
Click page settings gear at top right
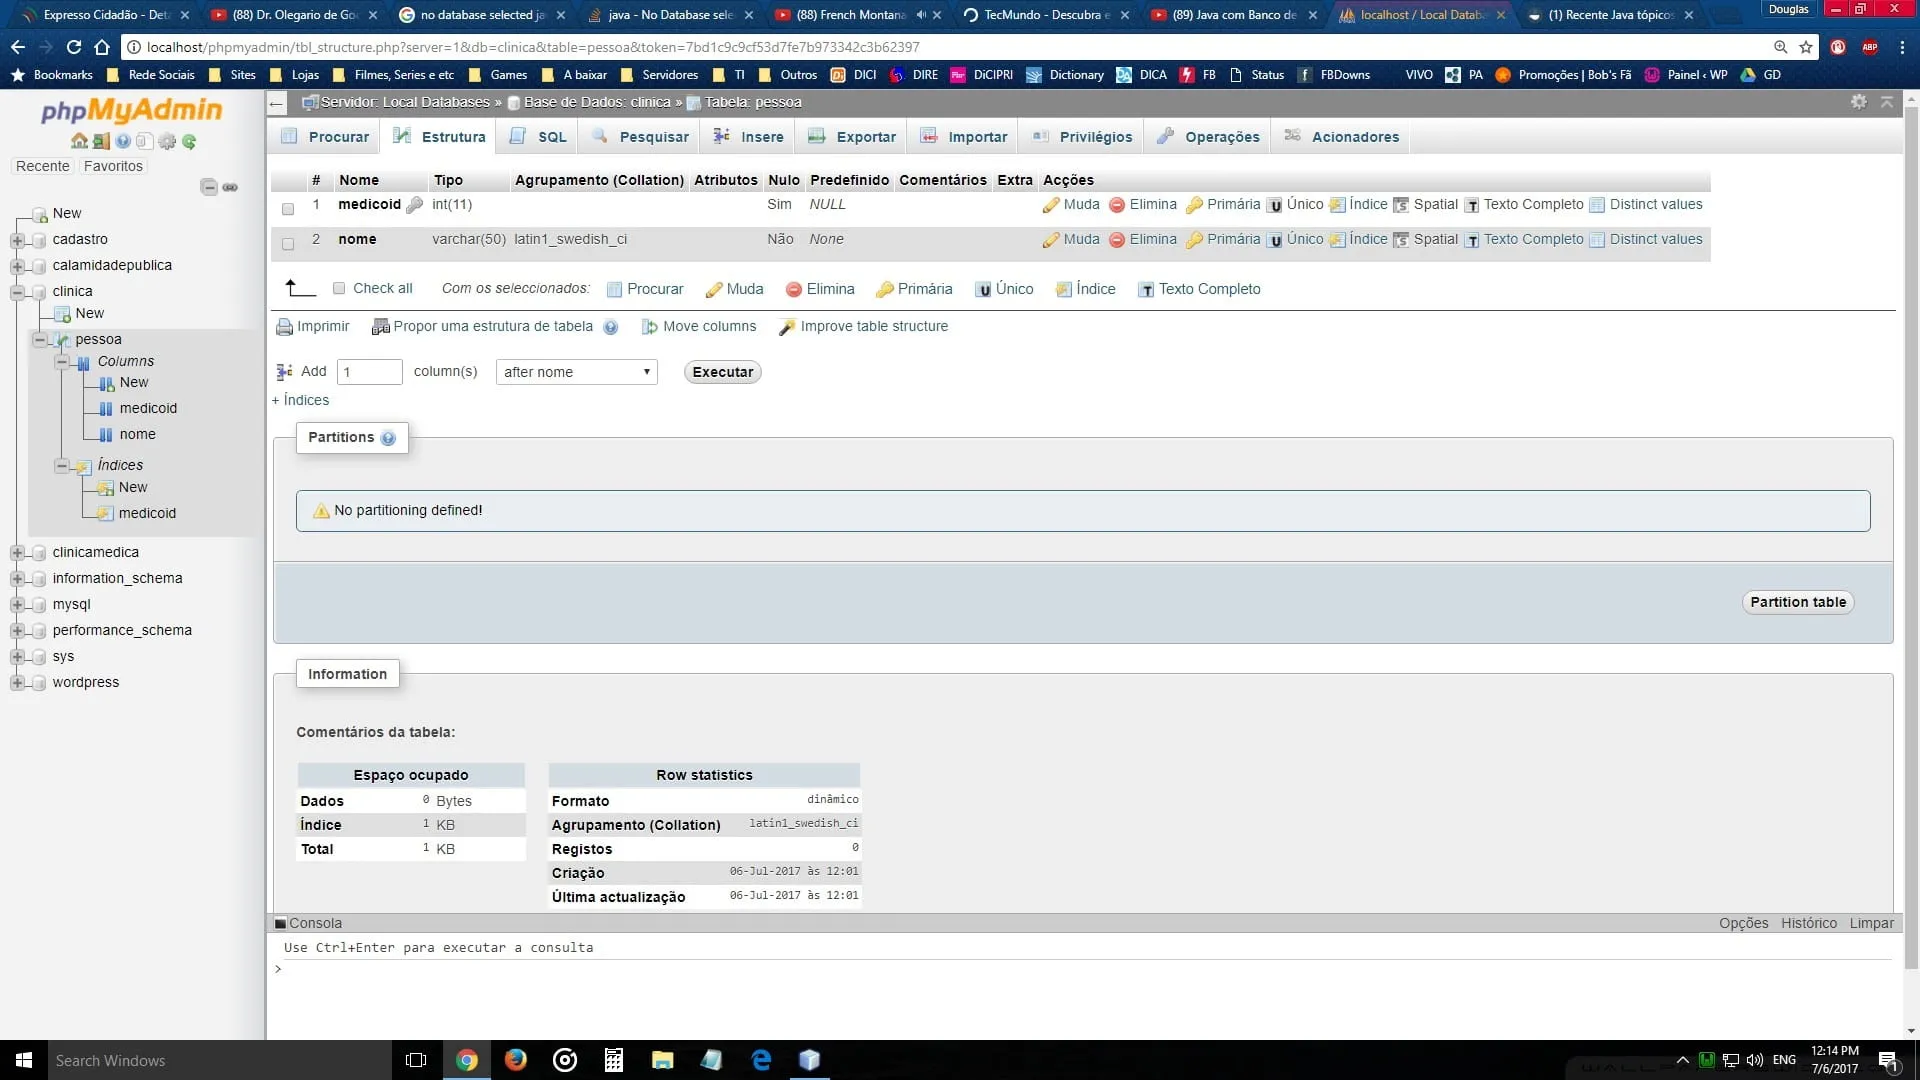pos(1858,102)
